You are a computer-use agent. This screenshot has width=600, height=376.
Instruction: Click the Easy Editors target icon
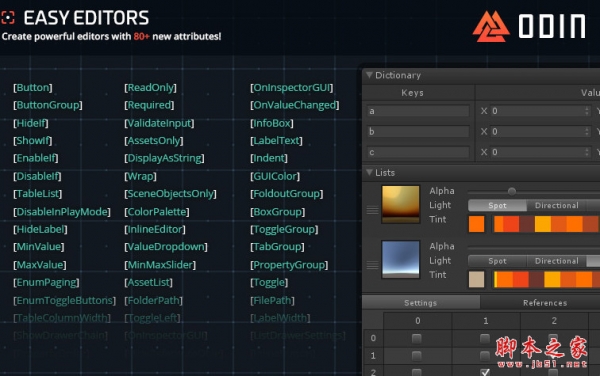pos(8,18)
